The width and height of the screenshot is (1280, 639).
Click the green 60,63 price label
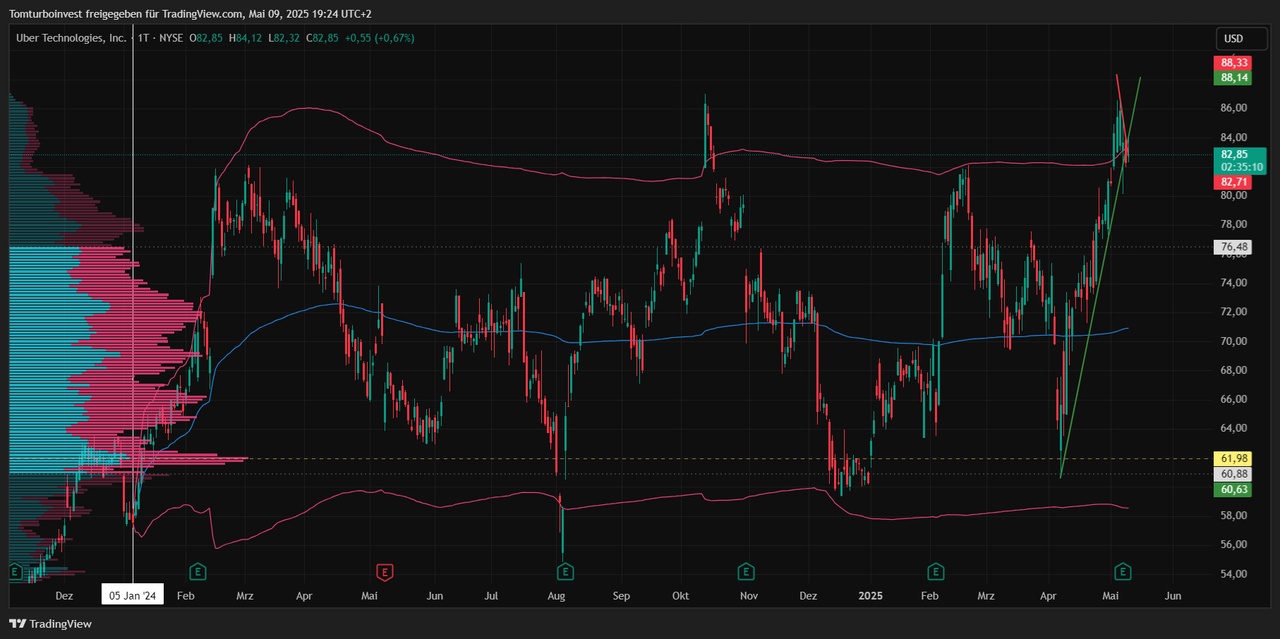pyautogui.click(x=1234, y=489)
